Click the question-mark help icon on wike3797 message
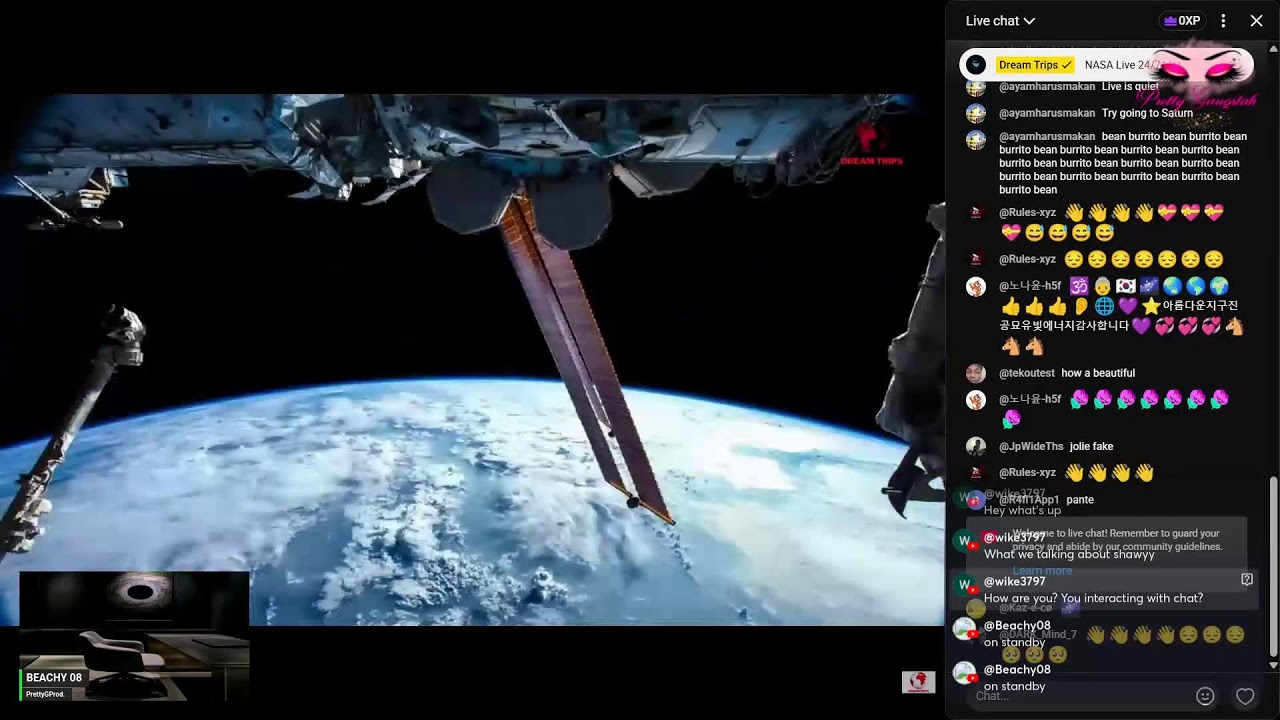This screenshot has height=720, width=1280. [1247, 579]
